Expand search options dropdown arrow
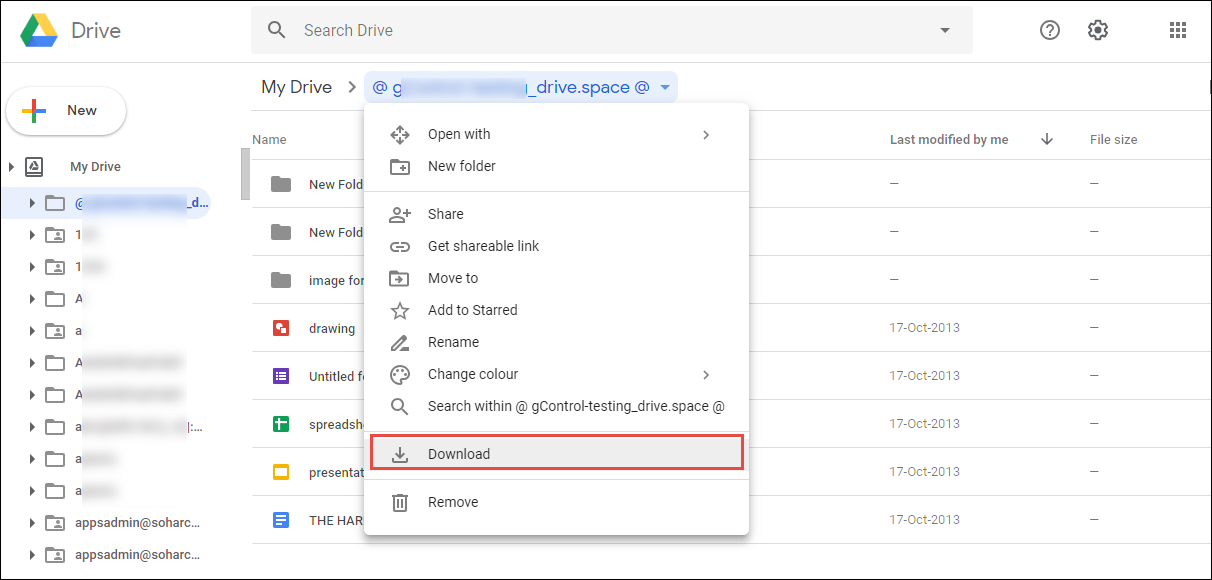Viewport: 1212px width, 580px height. [x=945, y=30]
